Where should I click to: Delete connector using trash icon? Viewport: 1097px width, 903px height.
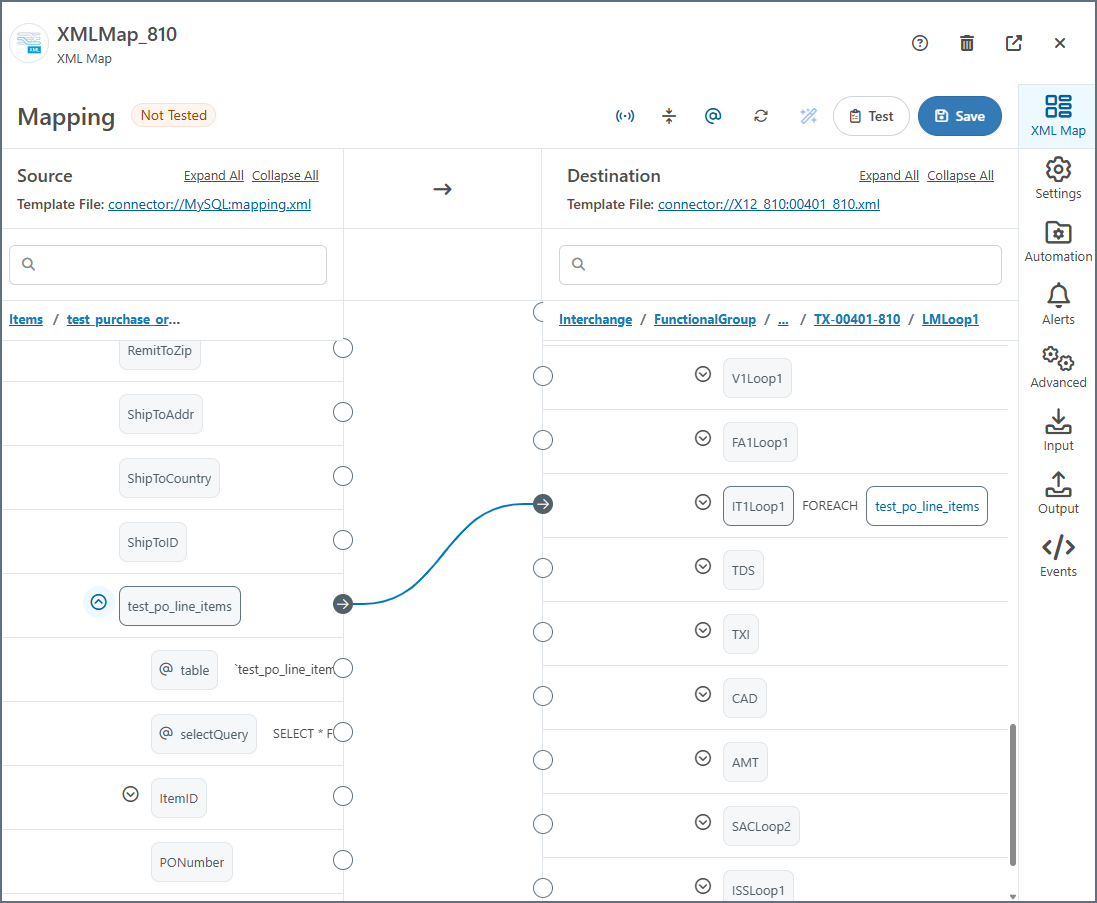(x=966, y=43)
